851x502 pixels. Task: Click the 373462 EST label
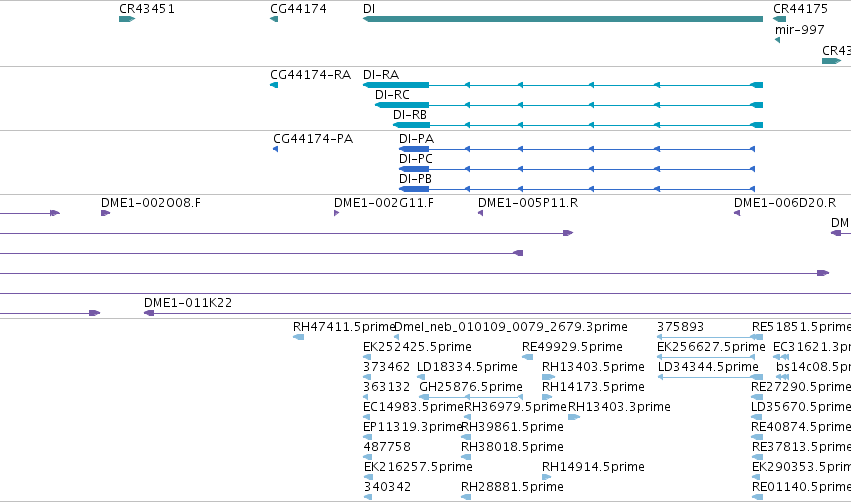386,366
